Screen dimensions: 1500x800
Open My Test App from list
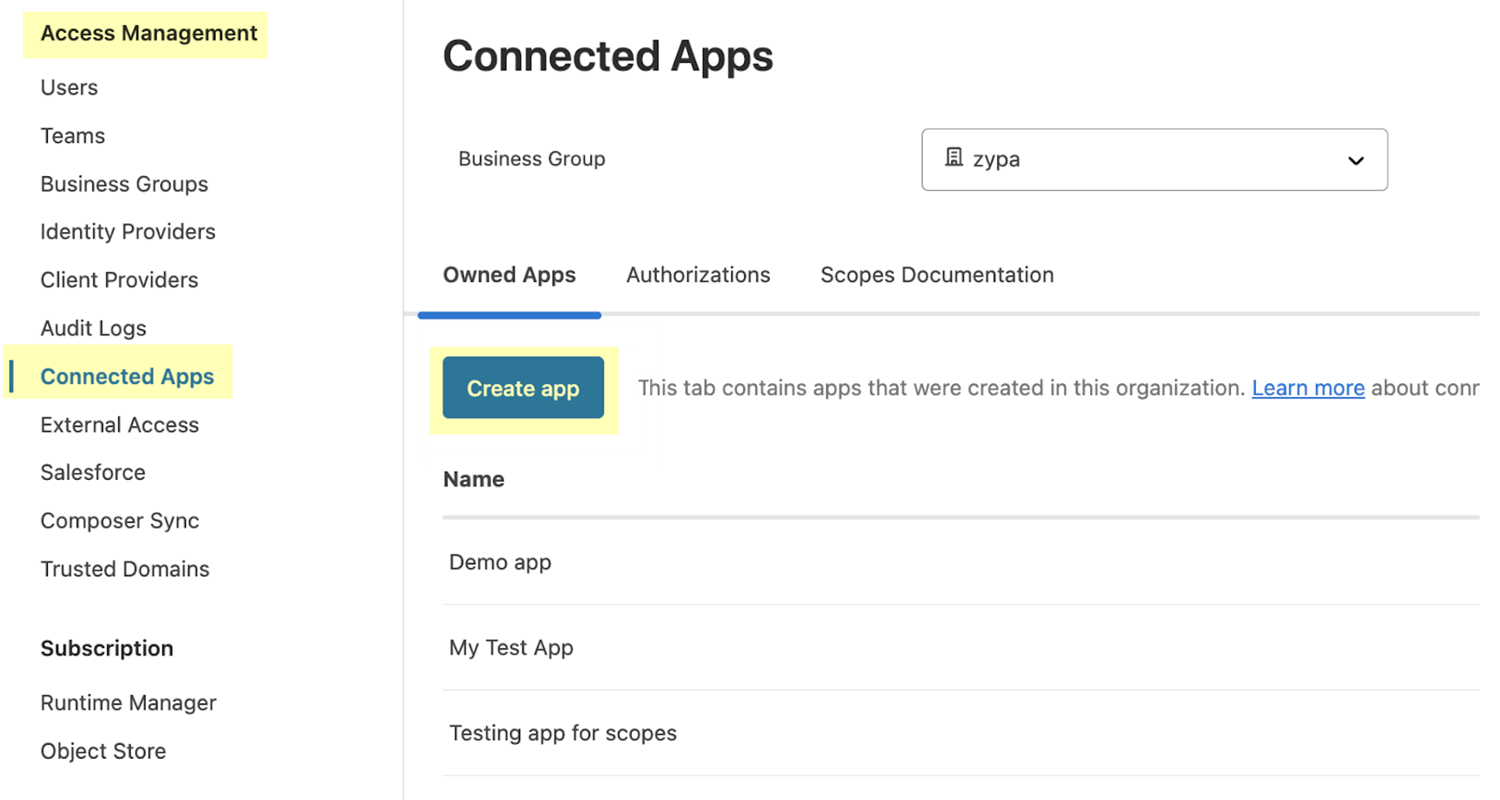(x=511, y=648)
